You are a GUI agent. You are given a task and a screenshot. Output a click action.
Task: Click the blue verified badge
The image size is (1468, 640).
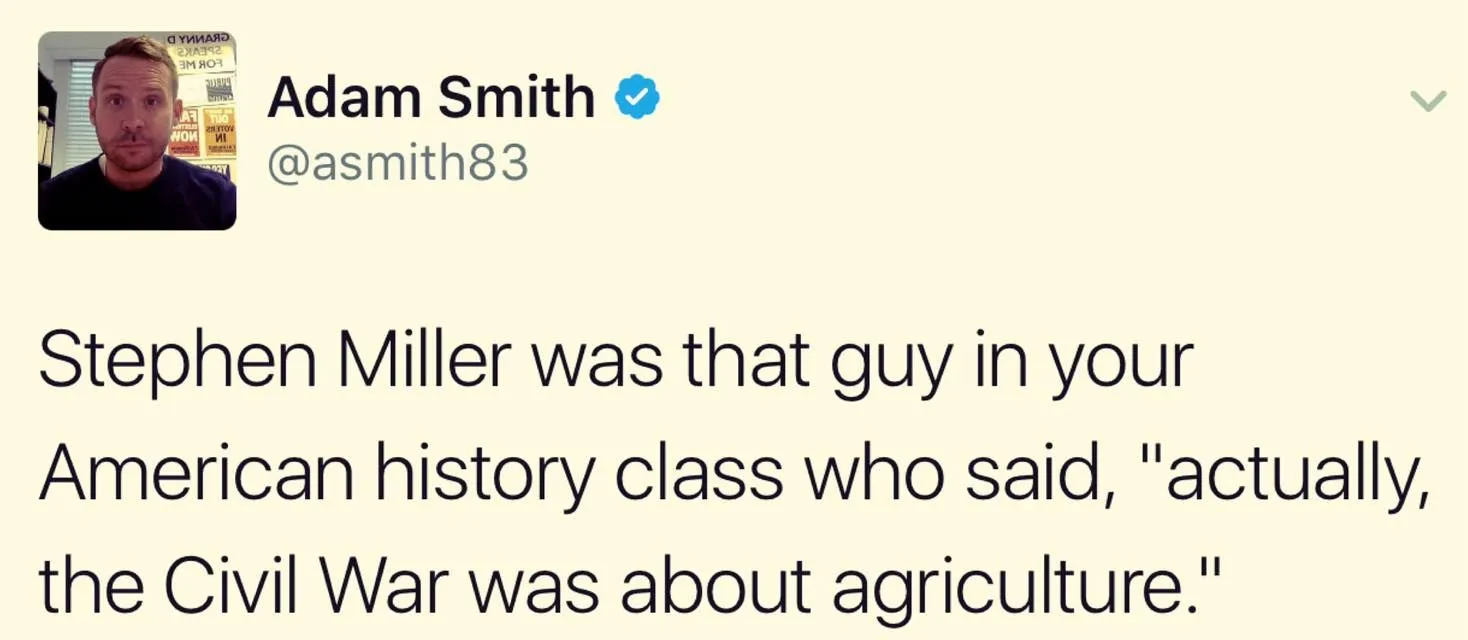636,97
